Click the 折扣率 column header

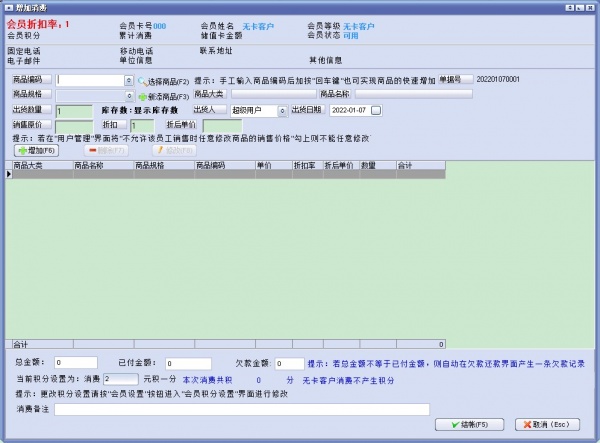click(308, 165)
